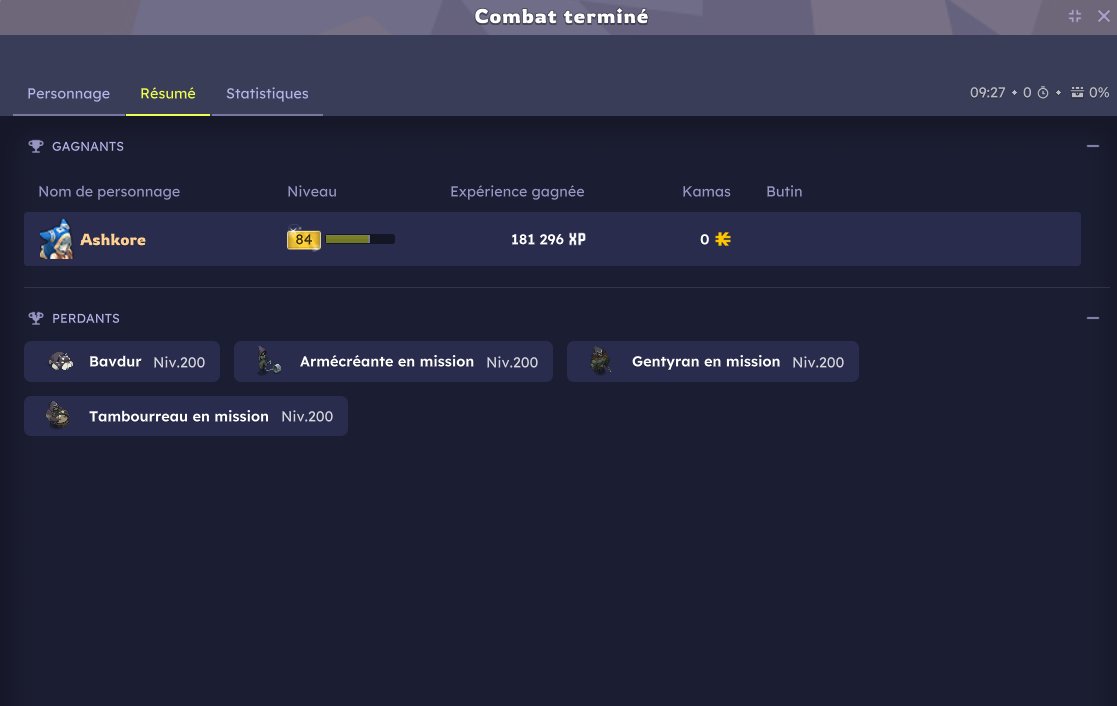Screen dimensions: 1117x706
Task: Shrink the Combat terminé window
Action: 1075,16
